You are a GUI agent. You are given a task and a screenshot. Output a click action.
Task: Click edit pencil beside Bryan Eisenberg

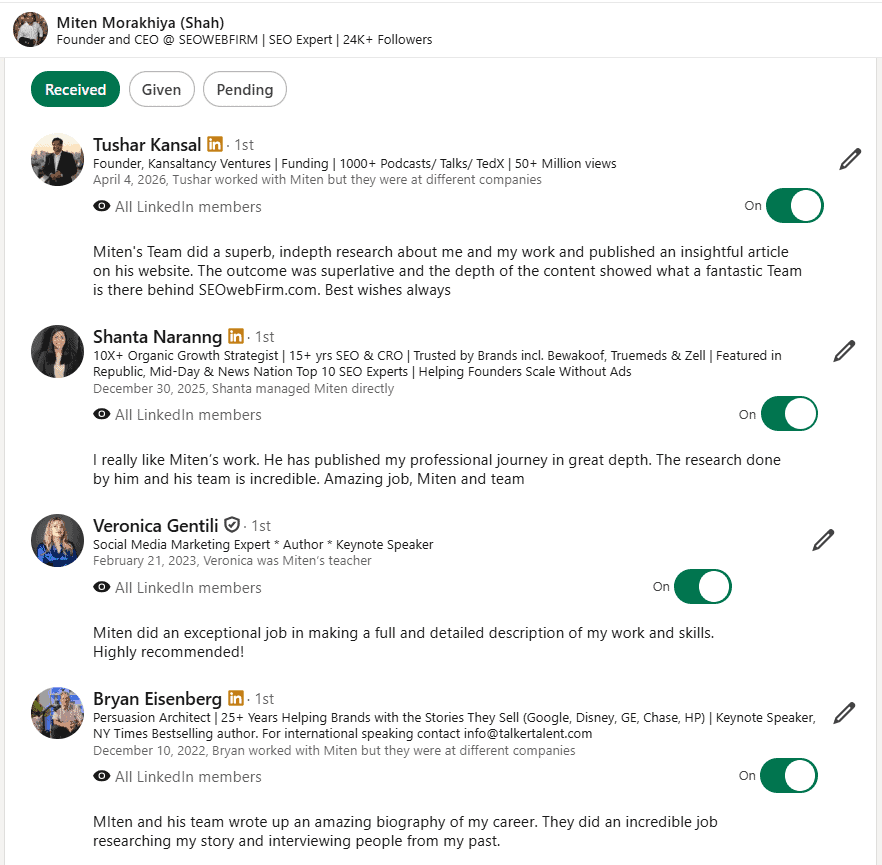845,713
